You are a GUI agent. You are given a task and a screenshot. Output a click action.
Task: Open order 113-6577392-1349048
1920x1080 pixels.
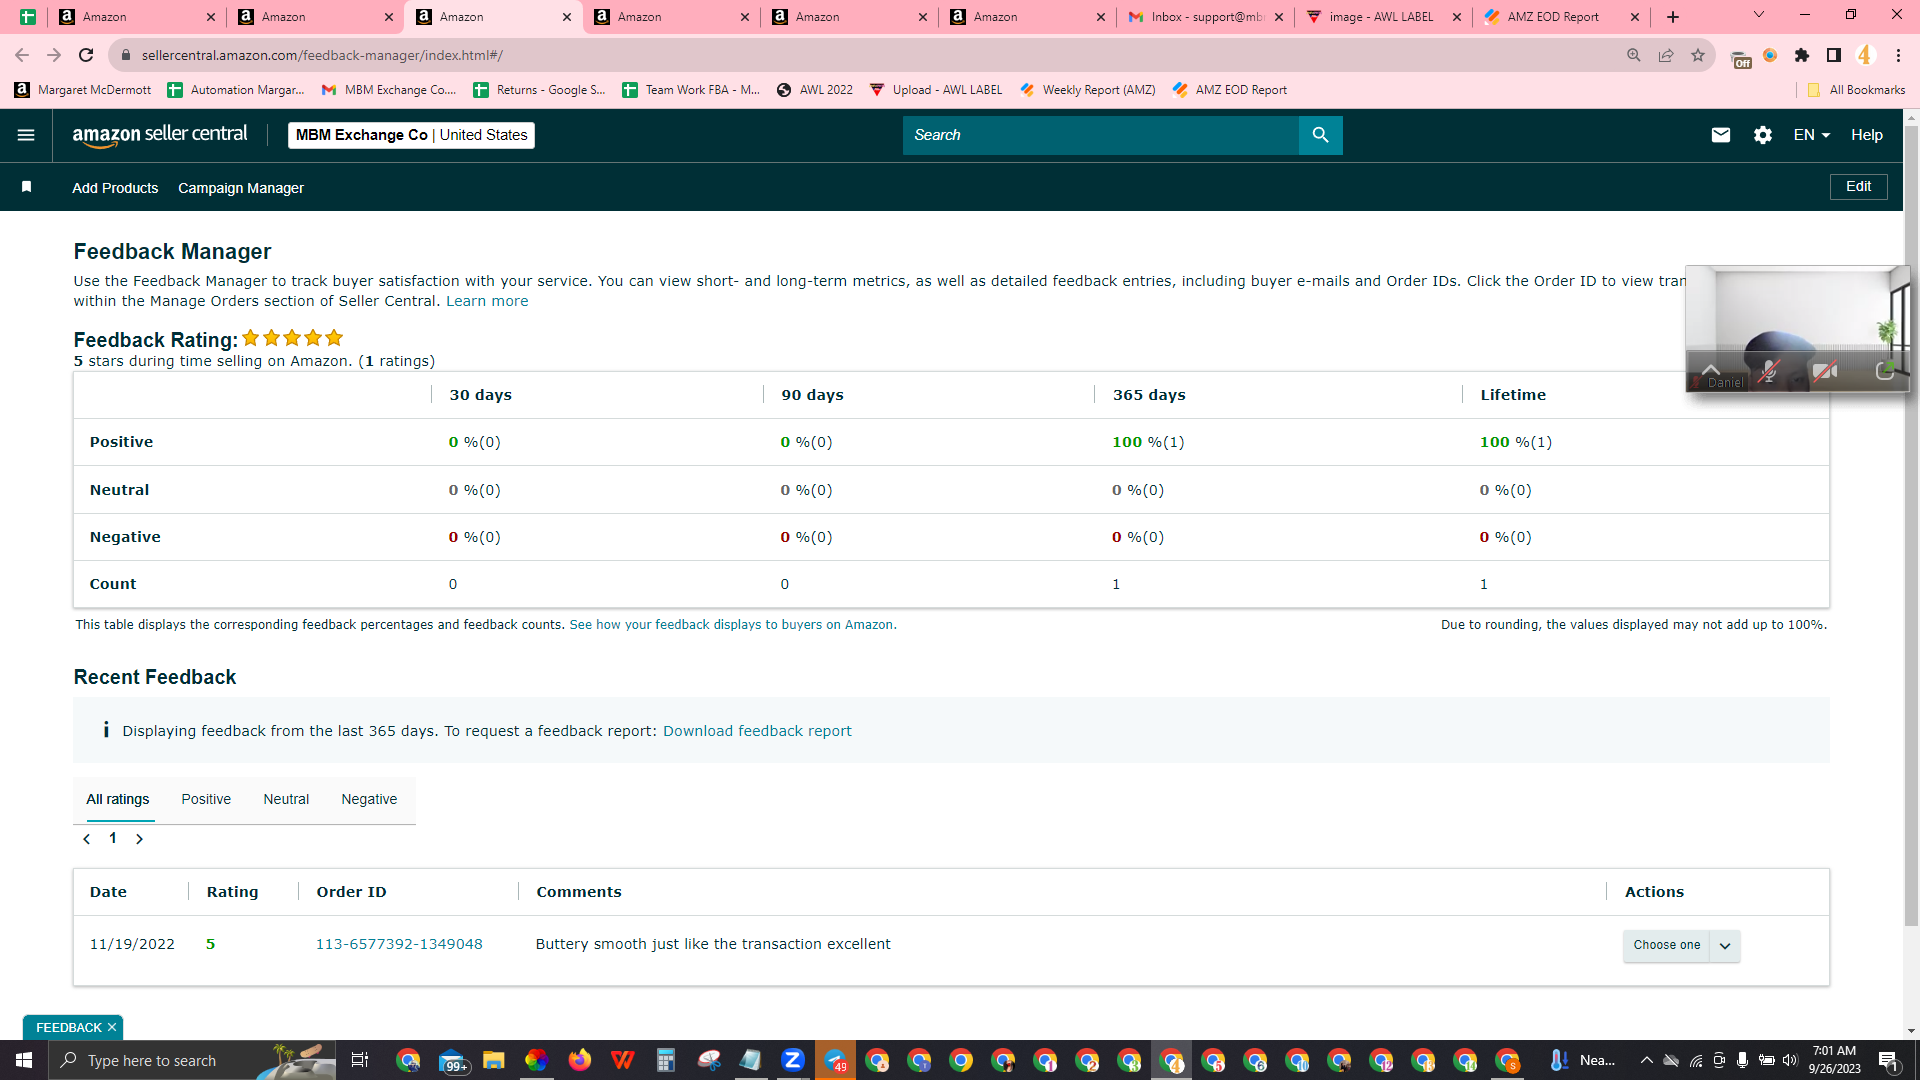click(x=399, y=944)
